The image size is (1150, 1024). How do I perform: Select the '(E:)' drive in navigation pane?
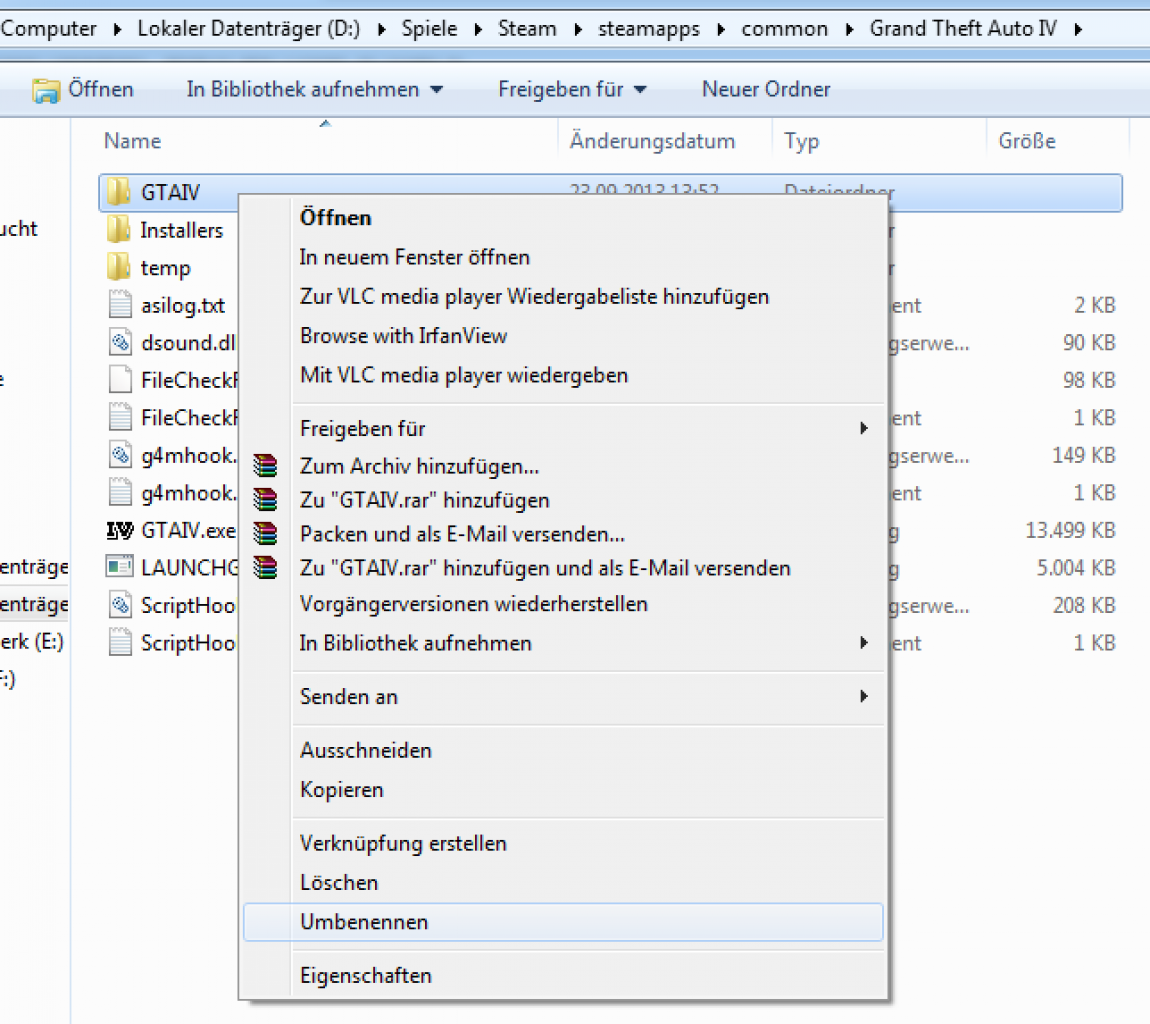pos(33,642)
